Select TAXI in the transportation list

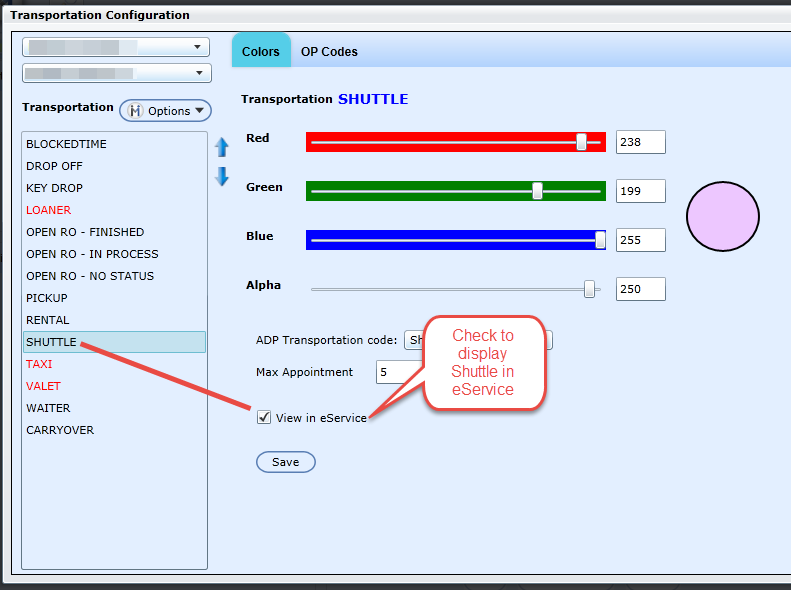(39, 364)
